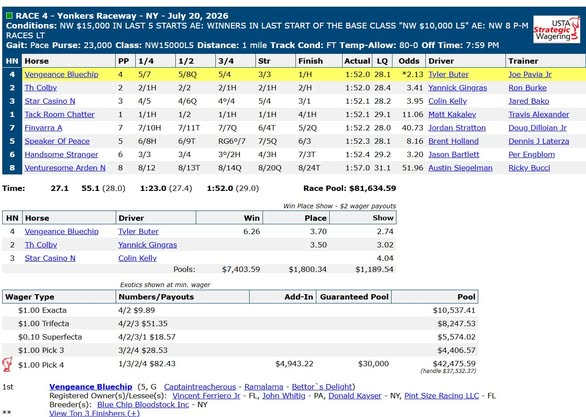Click Pick 4 add-in $4,943.22
The height and width of the screenshot is (417, 586).
coord(294,364)
